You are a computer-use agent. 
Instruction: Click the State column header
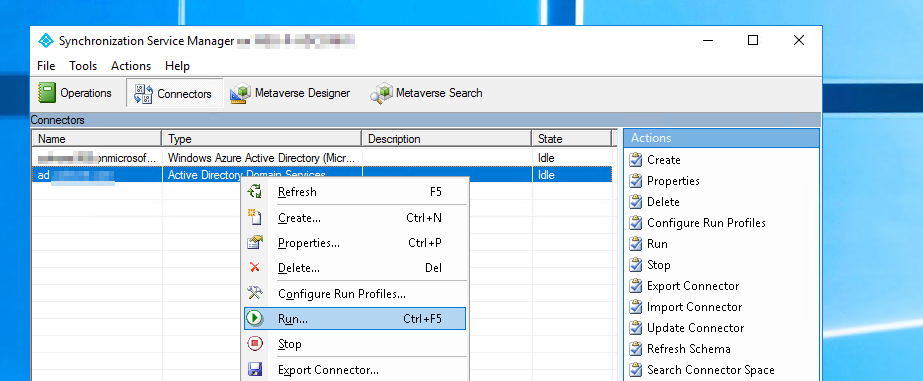(x=572, y=139)
